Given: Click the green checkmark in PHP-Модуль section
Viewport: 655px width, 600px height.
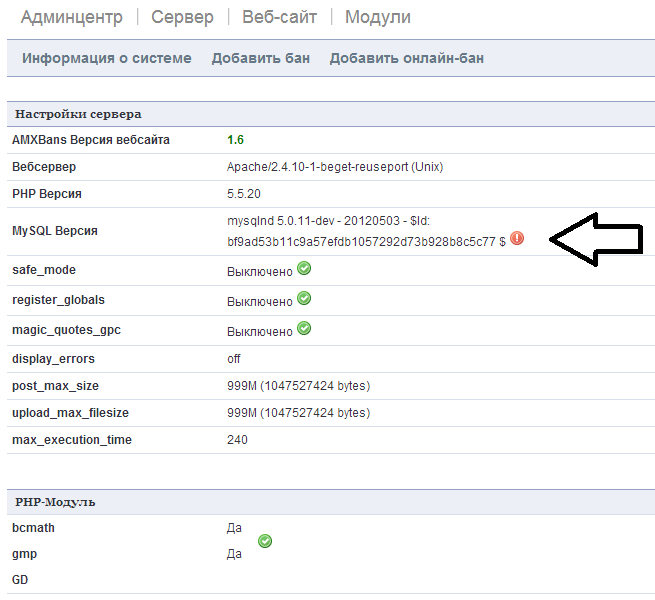Looking at the screenshot, I should point(265,541).
